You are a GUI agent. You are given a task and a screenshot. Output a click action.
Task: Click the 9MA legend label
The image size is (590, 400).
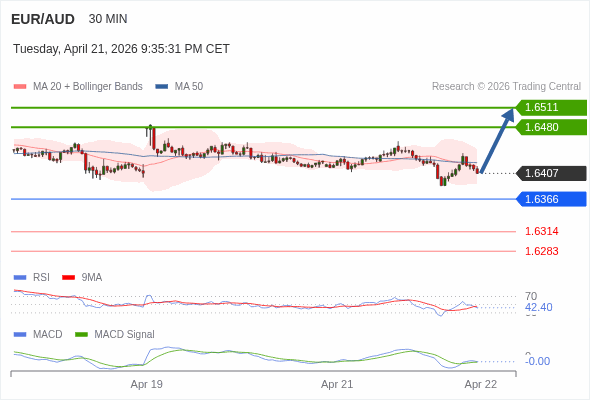(92, 278)
